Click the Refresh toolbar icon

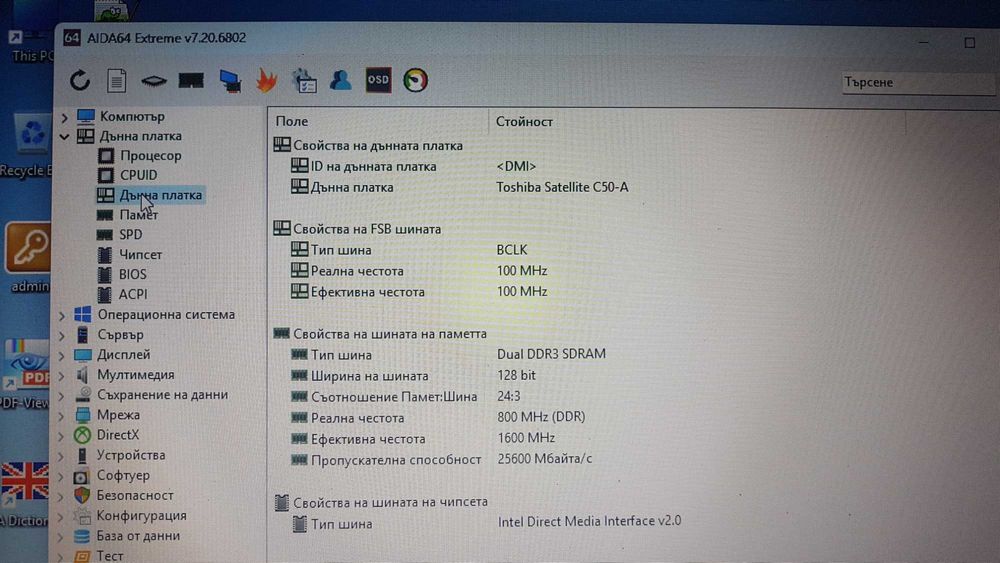pos(80,81)
